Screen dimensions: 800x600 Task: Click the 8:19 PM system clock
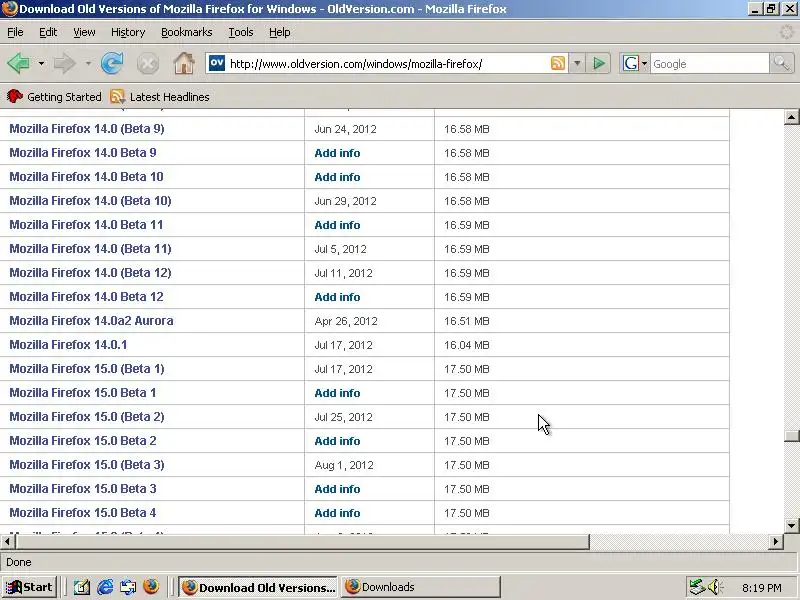click(762, 588)
